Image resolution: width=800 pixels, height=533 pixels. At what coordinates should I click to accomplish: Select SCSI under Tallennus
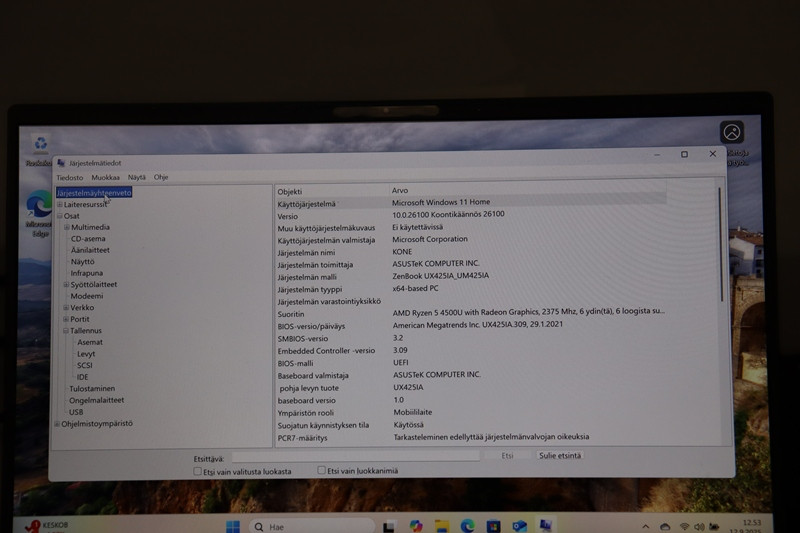coord(85,365)
